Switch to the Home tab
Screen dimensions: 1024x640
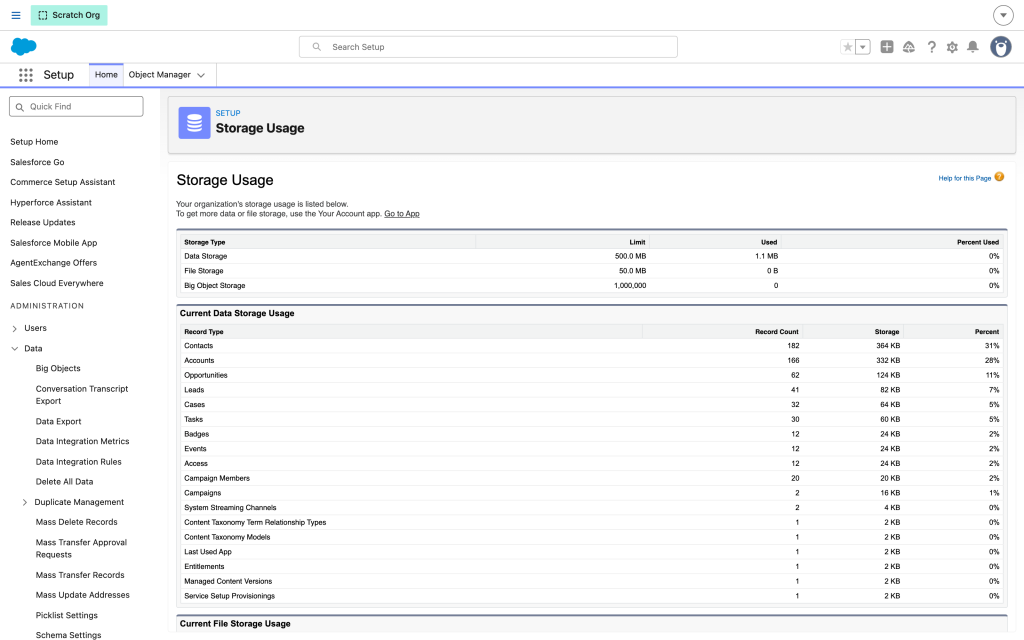pyautogui.click(x=106, y=75)
